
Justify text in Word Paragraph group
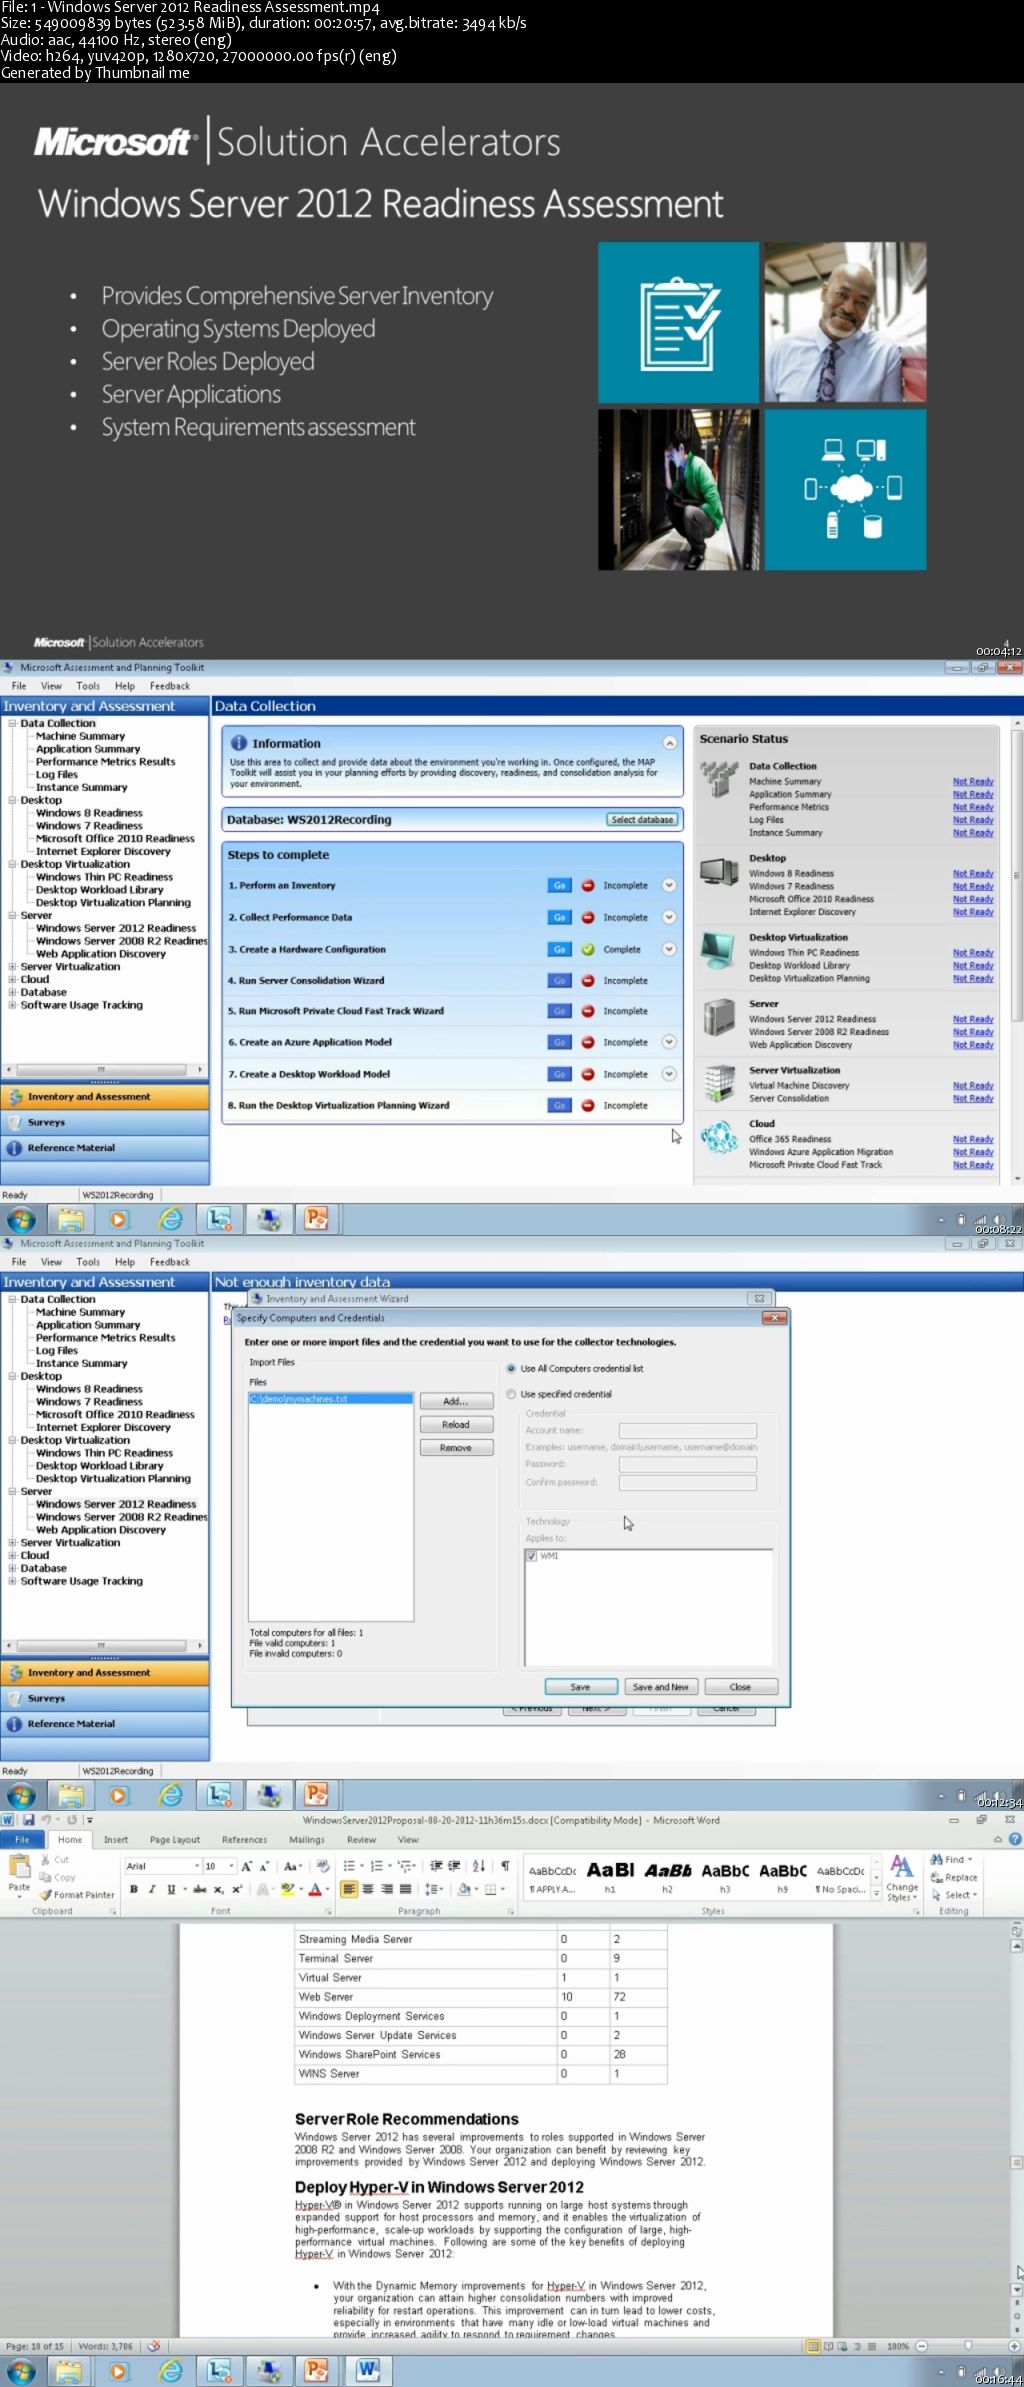click(405, 1889)
